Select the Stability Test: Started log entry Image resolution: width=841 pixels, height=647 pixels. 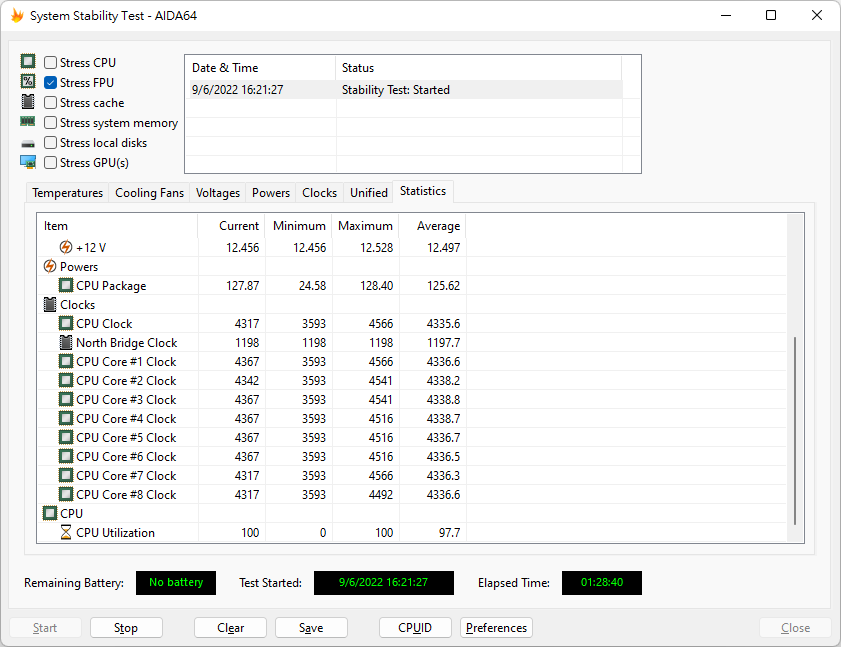point(406,90)
